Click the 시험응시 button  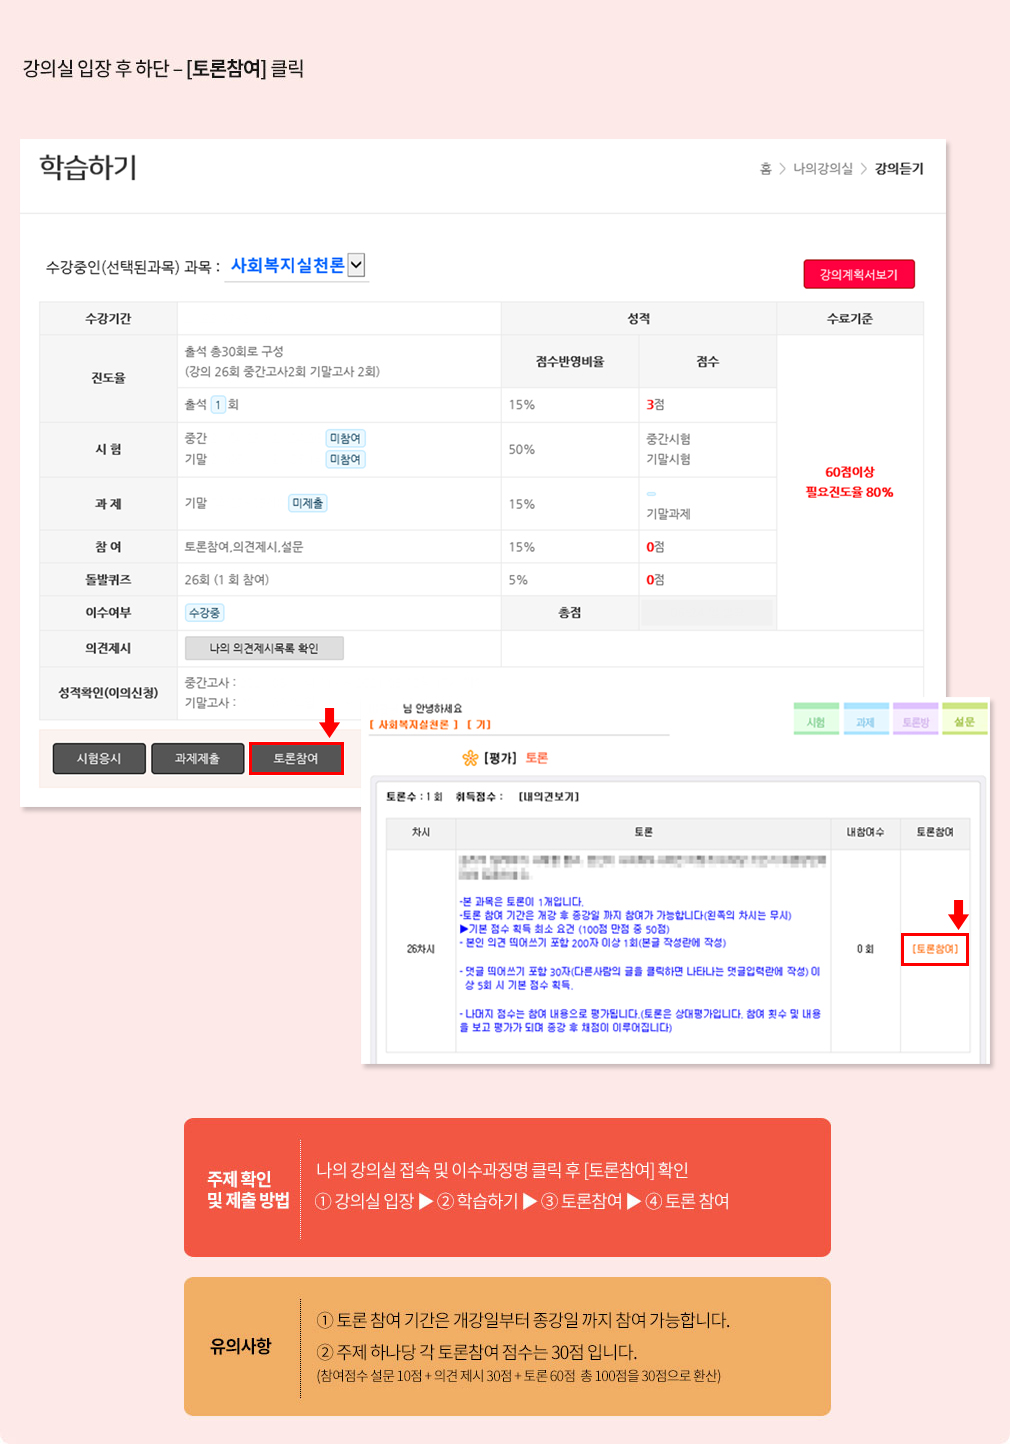point(98,758)
